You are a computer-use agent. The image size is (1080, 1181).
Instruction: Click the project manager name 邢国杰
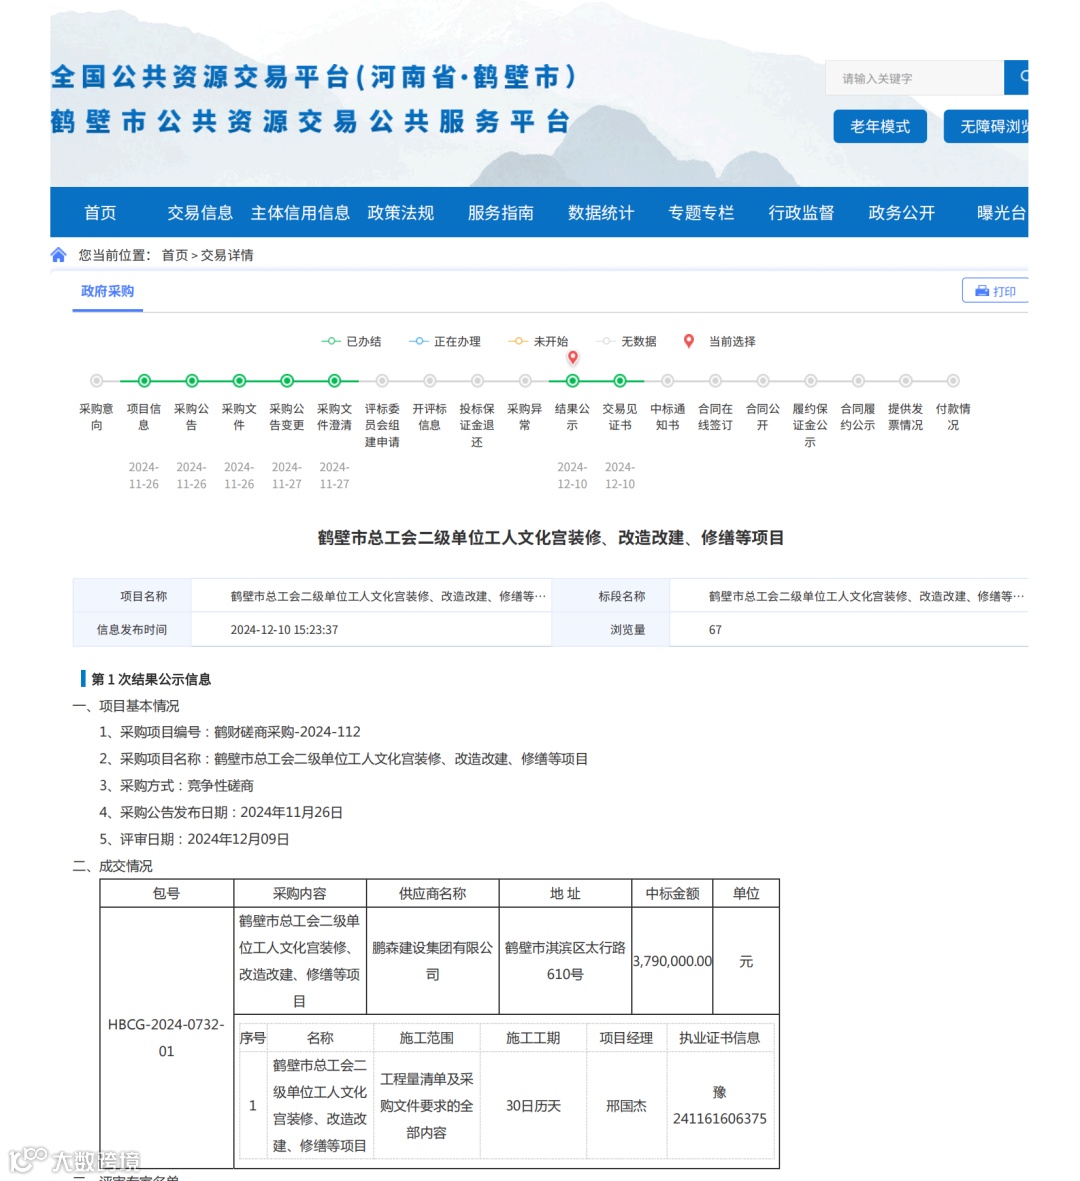[x=627, y=1106]
